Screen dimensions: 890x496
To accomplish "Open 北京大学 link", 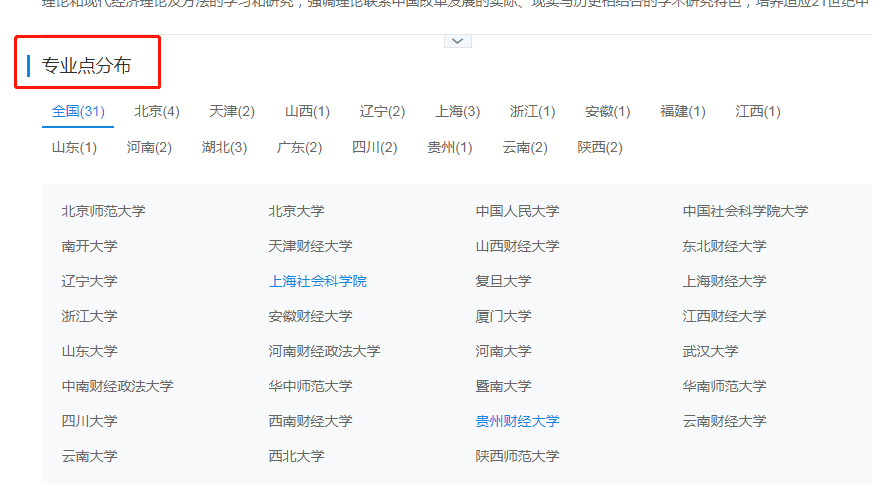I will [x=296, y=211].
